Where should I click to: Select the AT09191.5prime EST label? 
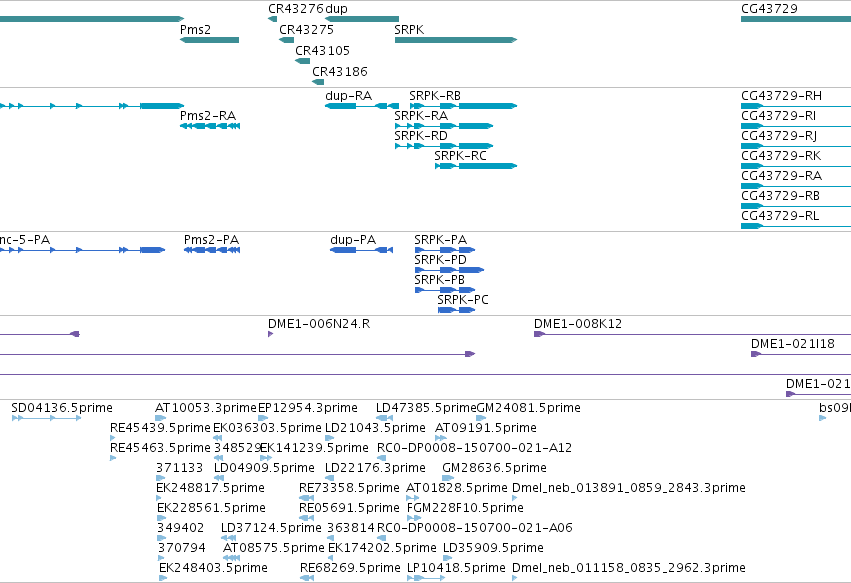pos(486,428)
